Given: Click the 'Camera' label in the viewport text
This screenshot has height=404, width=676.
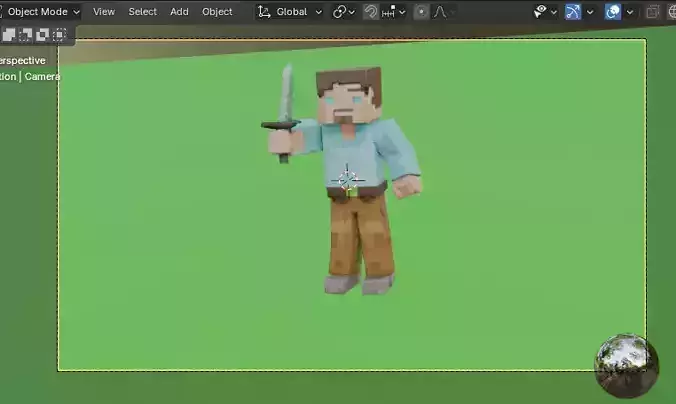Looking at the screenshot, I should (x=42, y=77).
